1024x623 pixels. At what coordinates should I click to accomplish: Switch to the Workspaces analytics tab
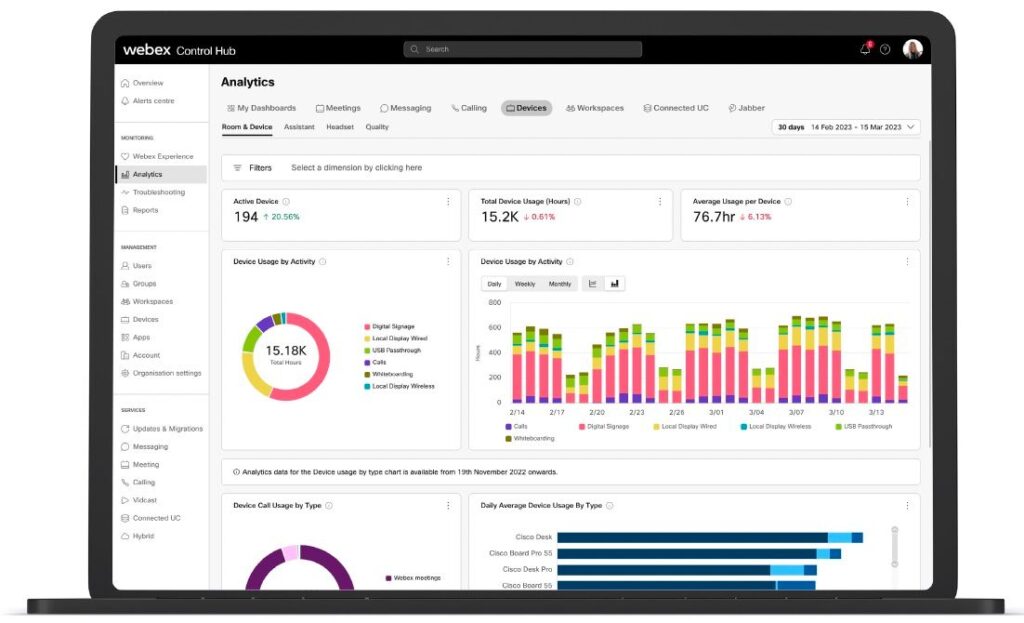(594, 108)
